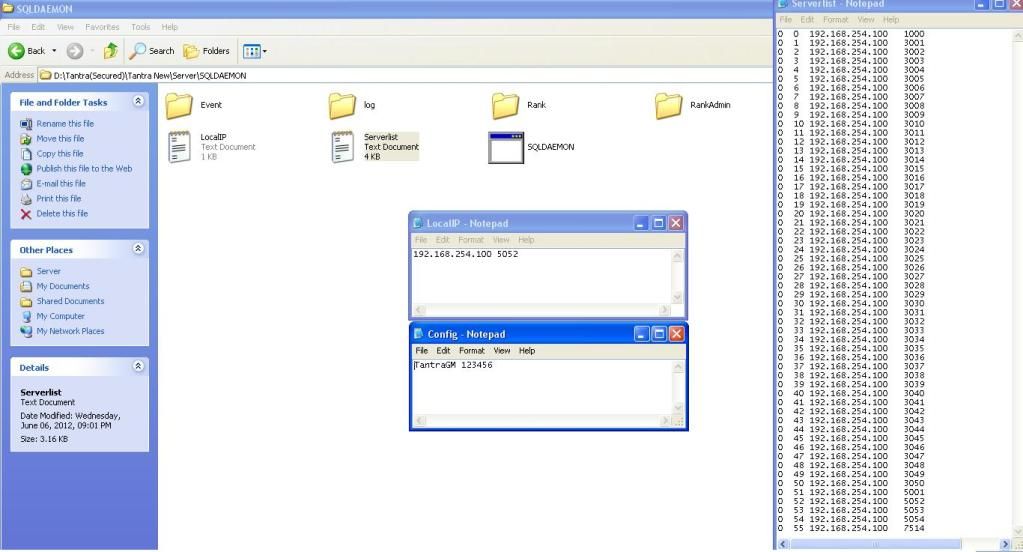Screen dimensions: 1023x552
Task: Click the Up folder toolbar icon
Action: 110,51
